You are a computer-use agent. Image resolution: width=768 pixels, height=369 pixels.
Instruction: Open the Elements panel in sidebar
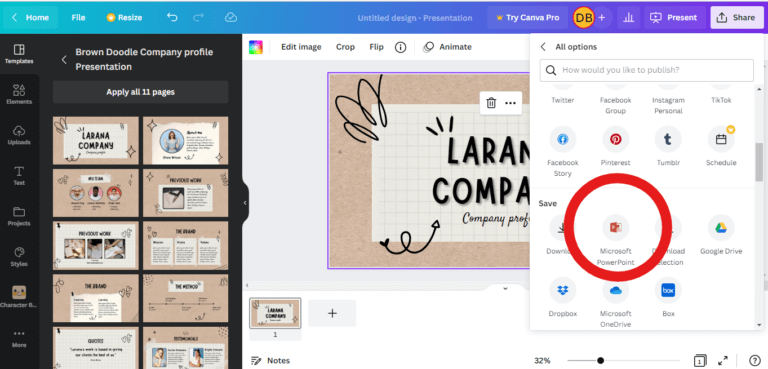[x=19, y=95]
